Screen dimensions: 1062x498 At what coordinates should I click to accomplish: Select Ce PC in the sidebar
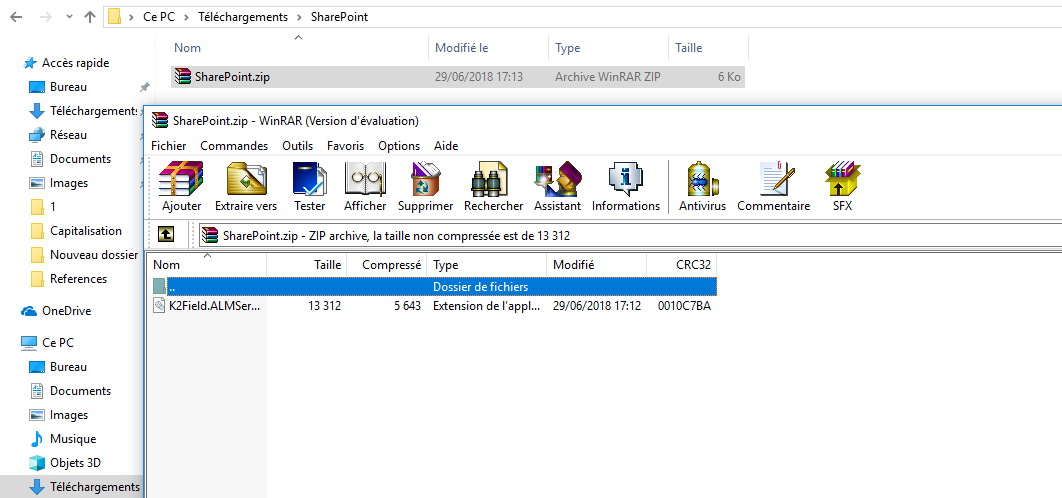click(57, 343)
